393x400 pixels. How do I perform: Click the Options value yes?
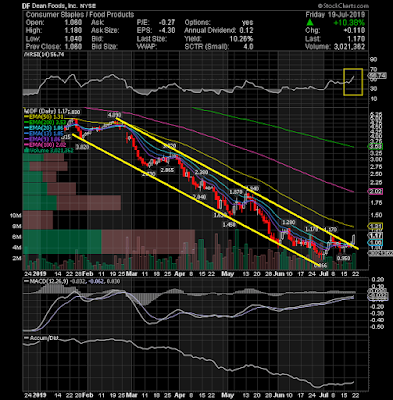click(247, 22)
